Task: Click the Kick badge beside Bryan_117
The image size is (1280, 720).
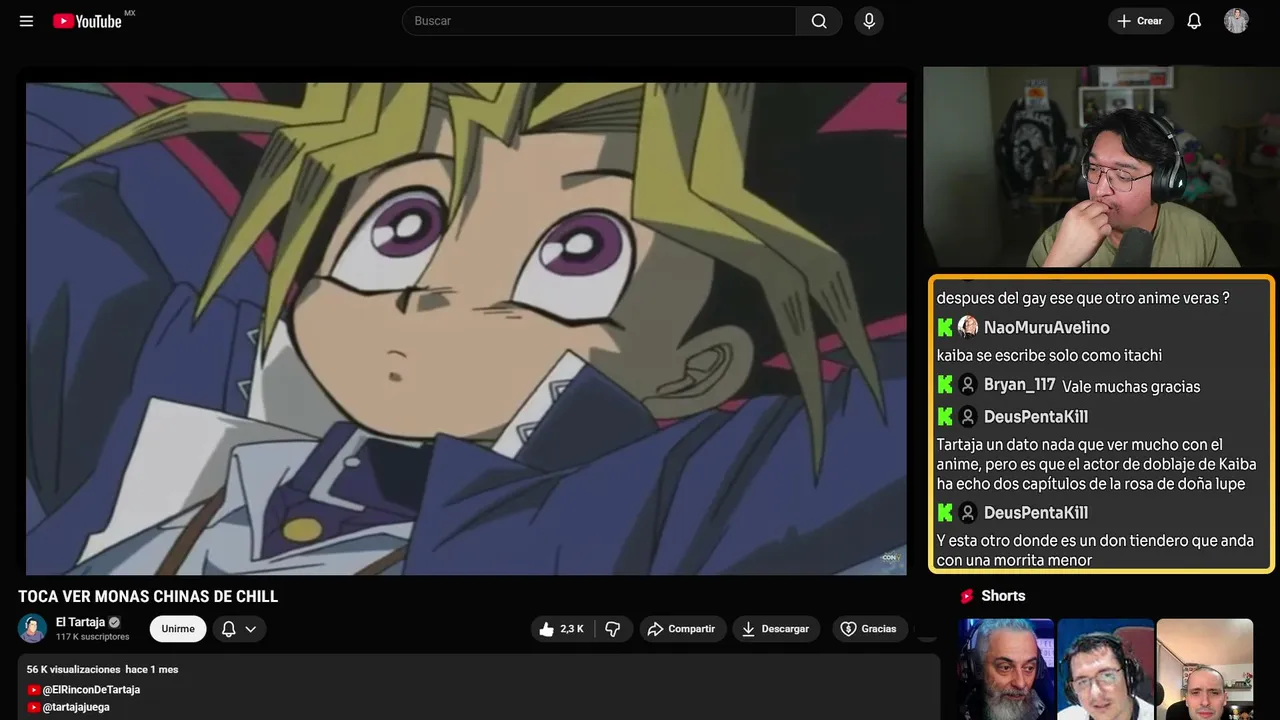Action: click(945, 385)
